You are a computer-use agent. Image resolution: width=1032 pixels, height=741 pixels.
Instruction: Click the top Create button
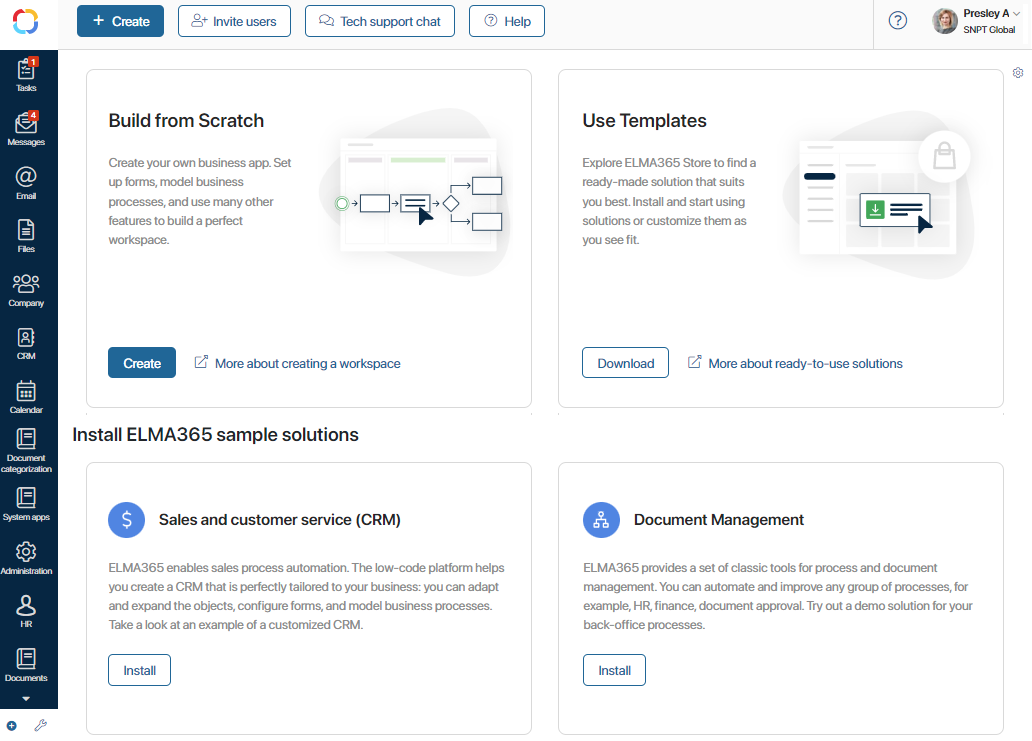coord(120,21)
